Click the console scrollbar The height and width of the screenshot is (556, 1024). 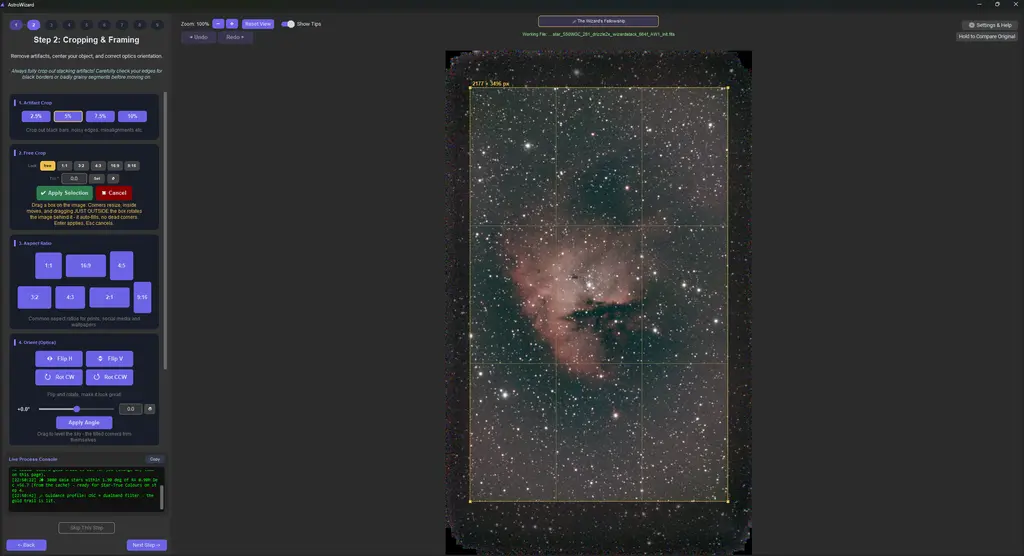[x=161, y=497]
